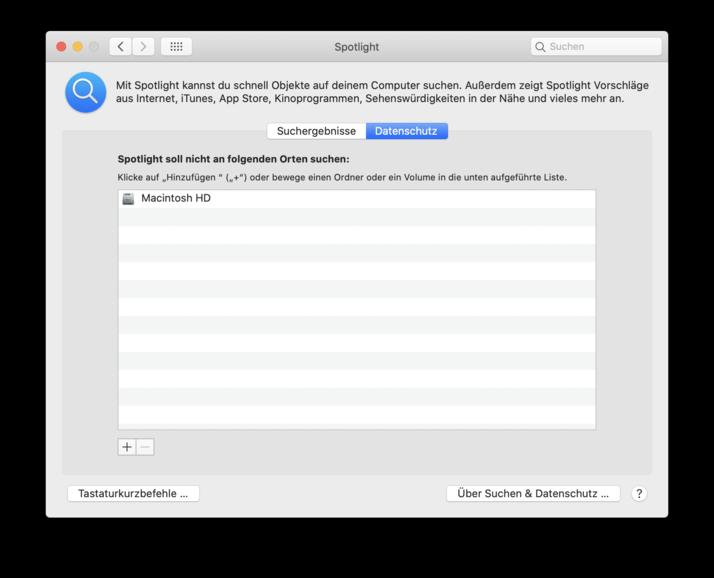This screenshot has width=714, height=578.
Task: Close the Spotlight window
Action: pos(61,46)
